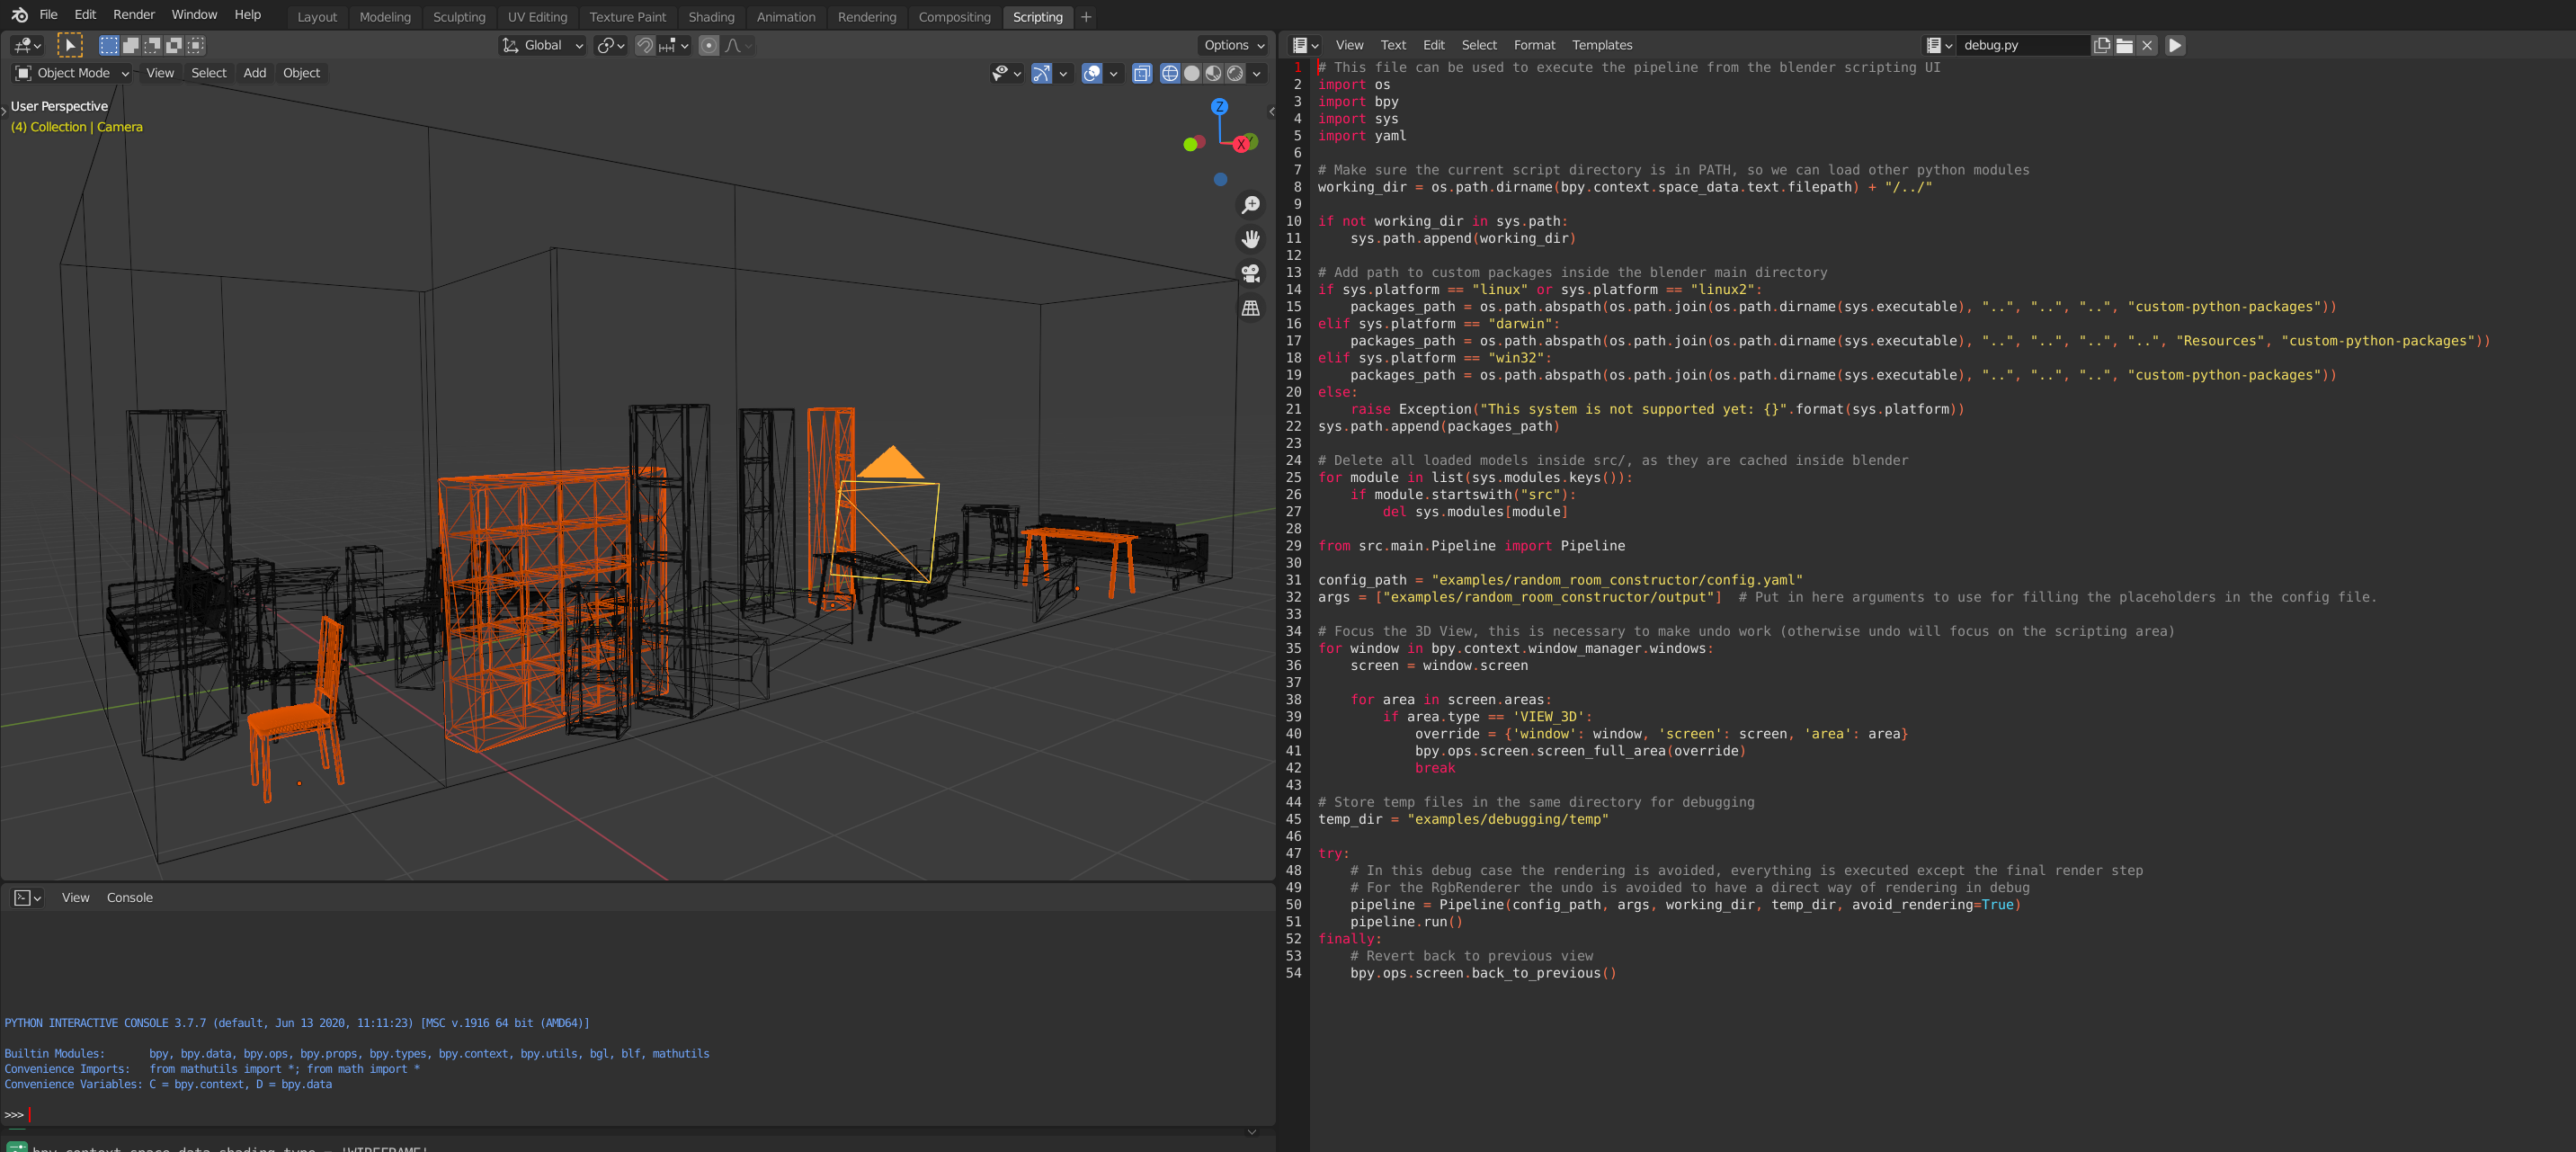Open the editor type selector dropdown
Image resolution: width=2576 pixels, height=1152 pixels.
[1302, 45]
